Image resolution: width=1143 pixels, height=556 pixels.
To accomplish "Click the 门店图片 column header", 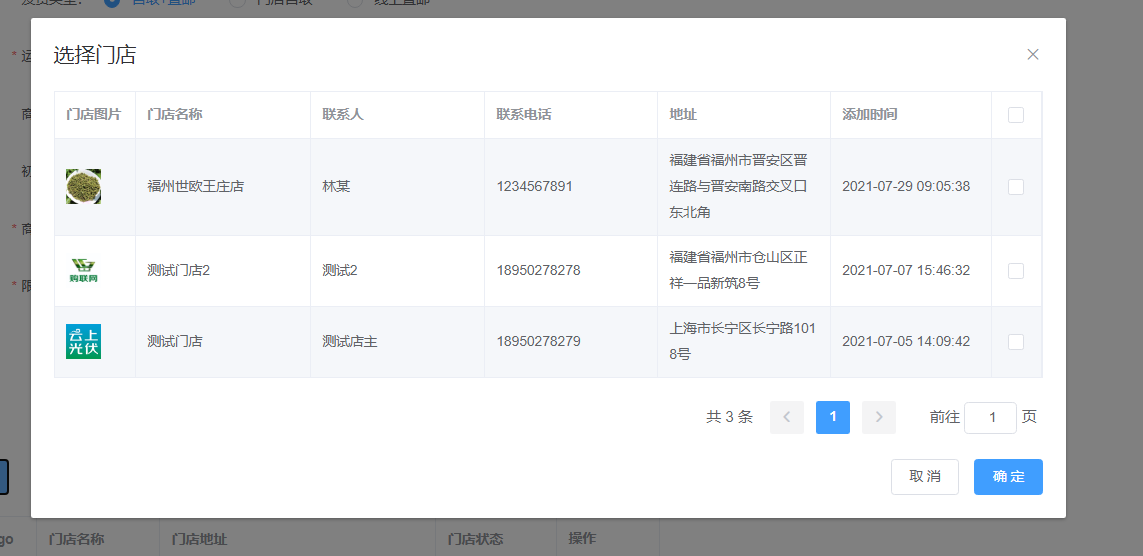I will (x=93, y=114).
